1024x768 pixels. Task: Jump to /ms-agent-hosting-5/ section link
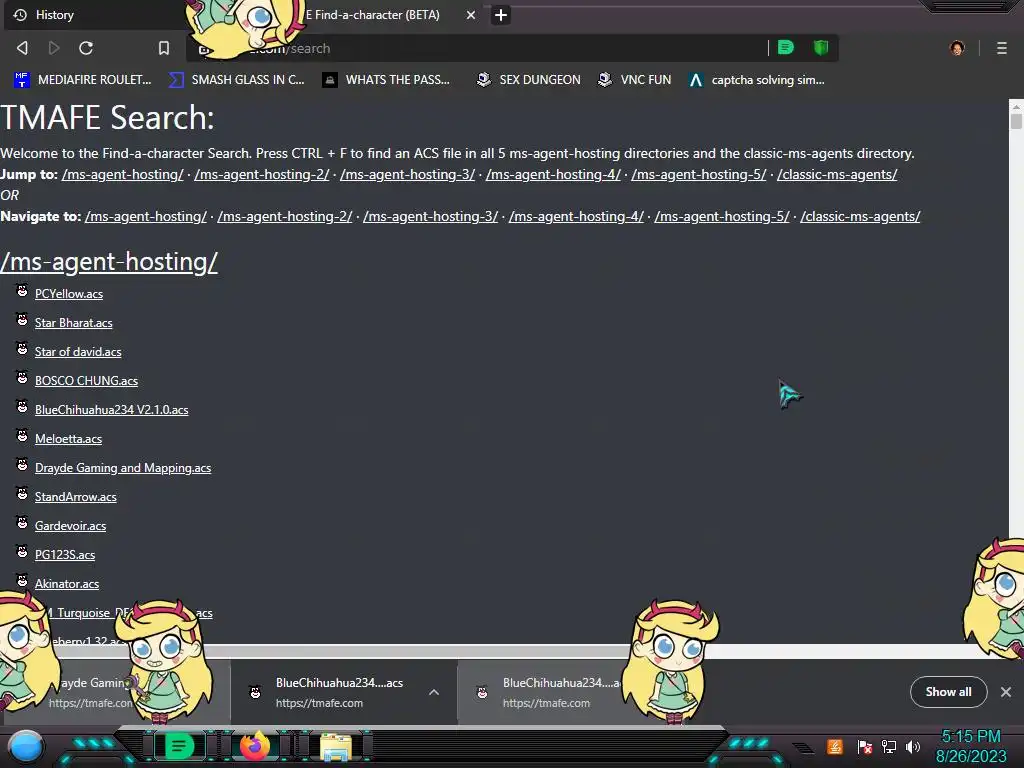tap(699, 174)
